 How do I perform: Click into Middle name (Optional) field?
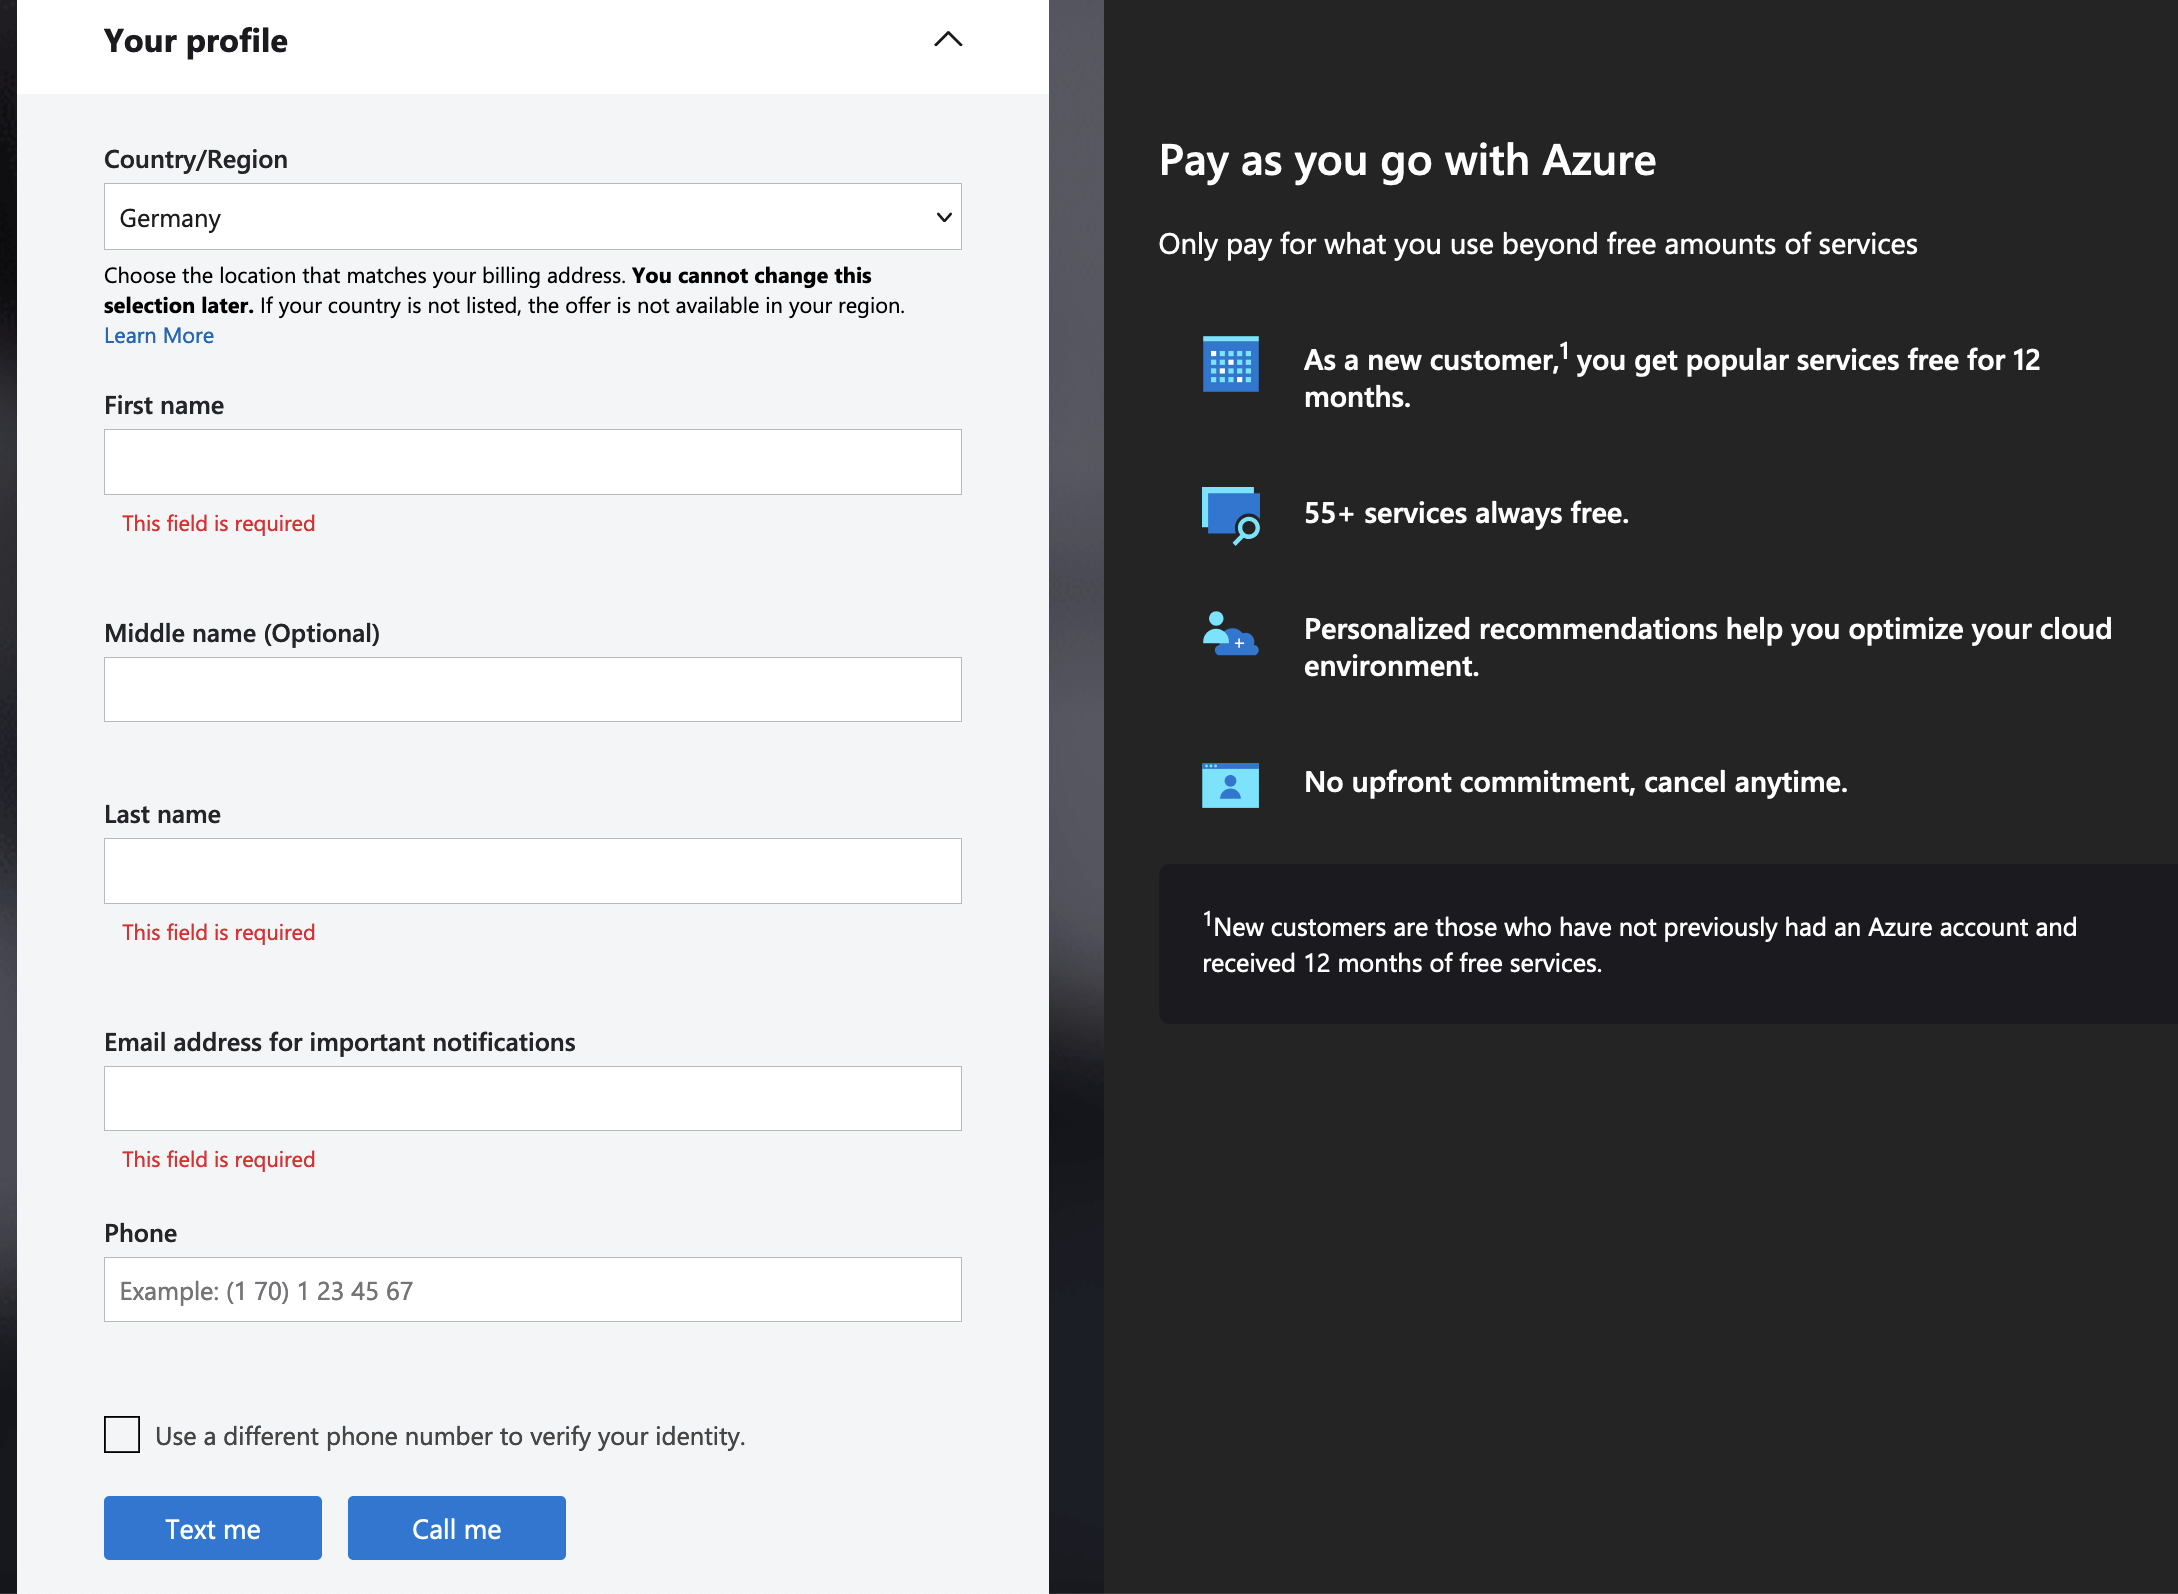[532, 689]
